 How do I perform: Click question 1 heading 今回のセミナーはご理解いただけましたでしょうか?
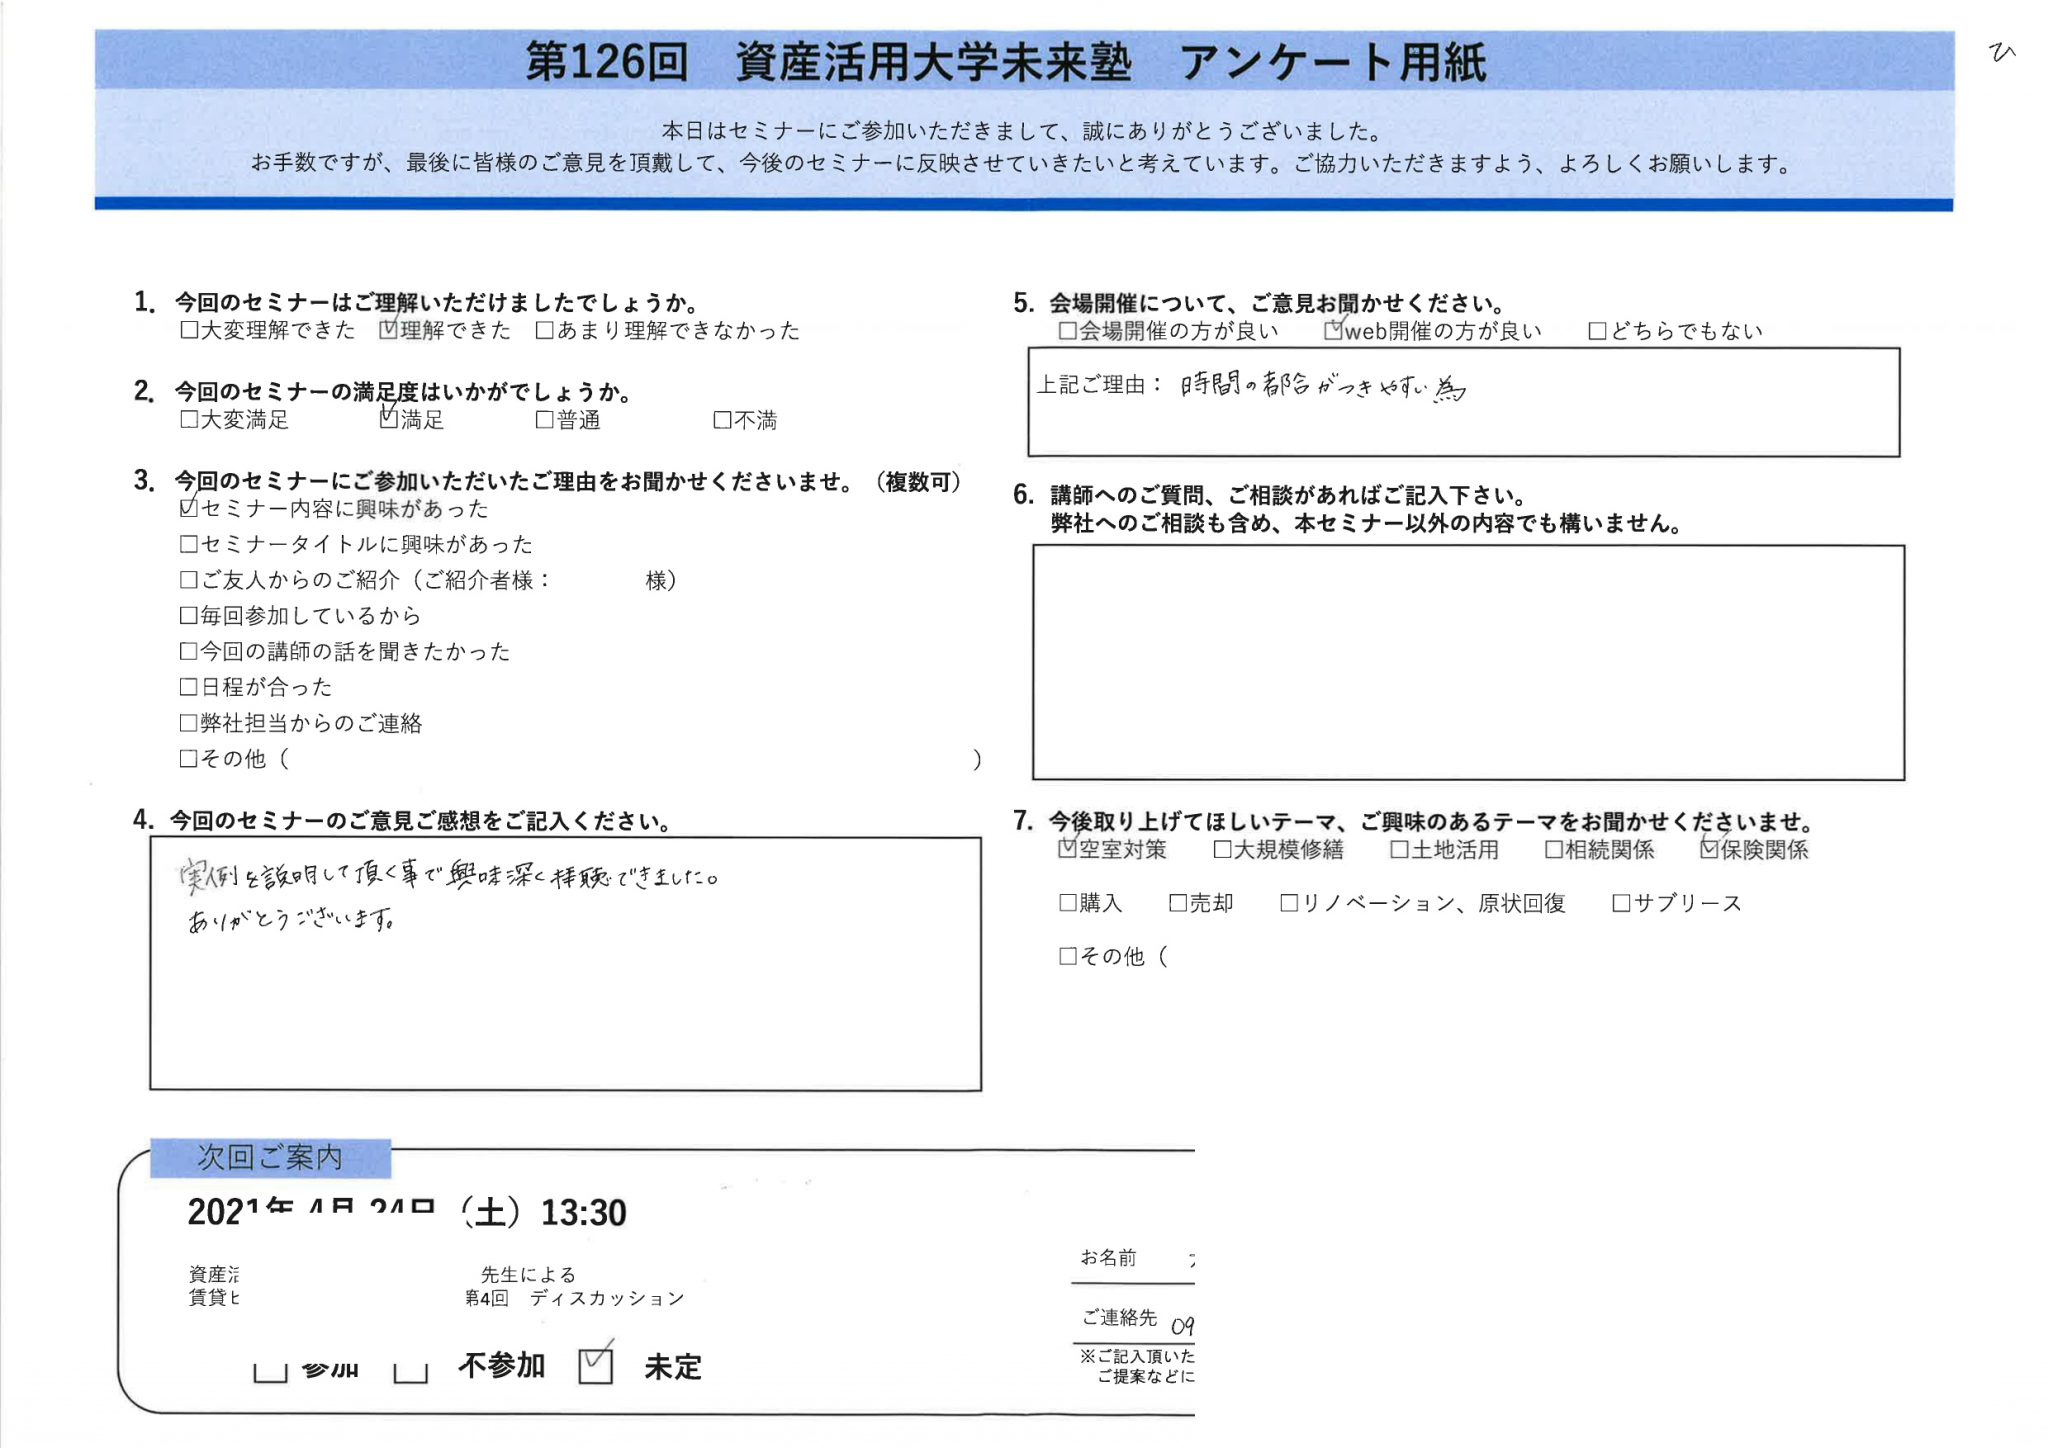(436, 302)
